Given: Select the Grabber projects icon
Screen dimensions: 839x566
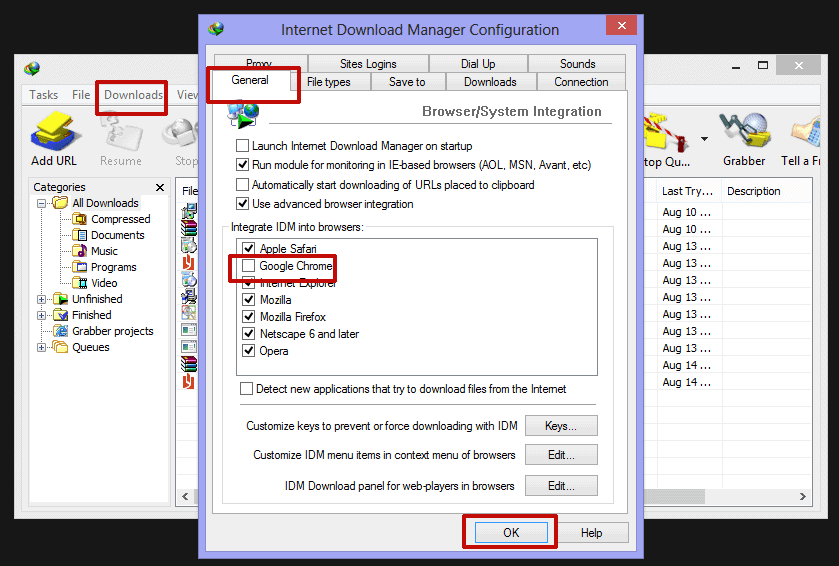Looking at the screenshot, I should pos(60,331).
